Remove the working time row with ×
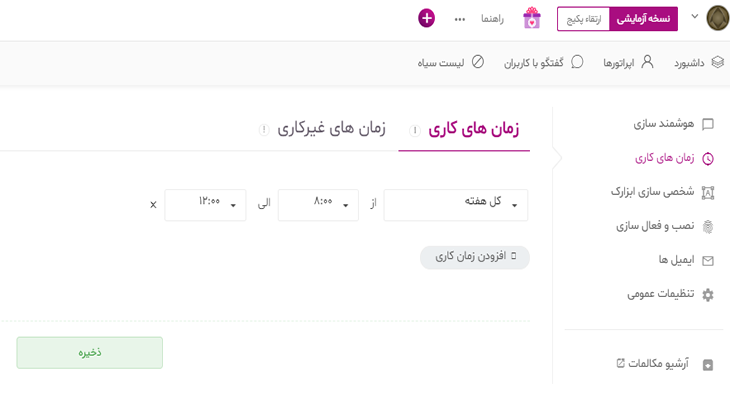730x400 pixels. click(153, 205)
